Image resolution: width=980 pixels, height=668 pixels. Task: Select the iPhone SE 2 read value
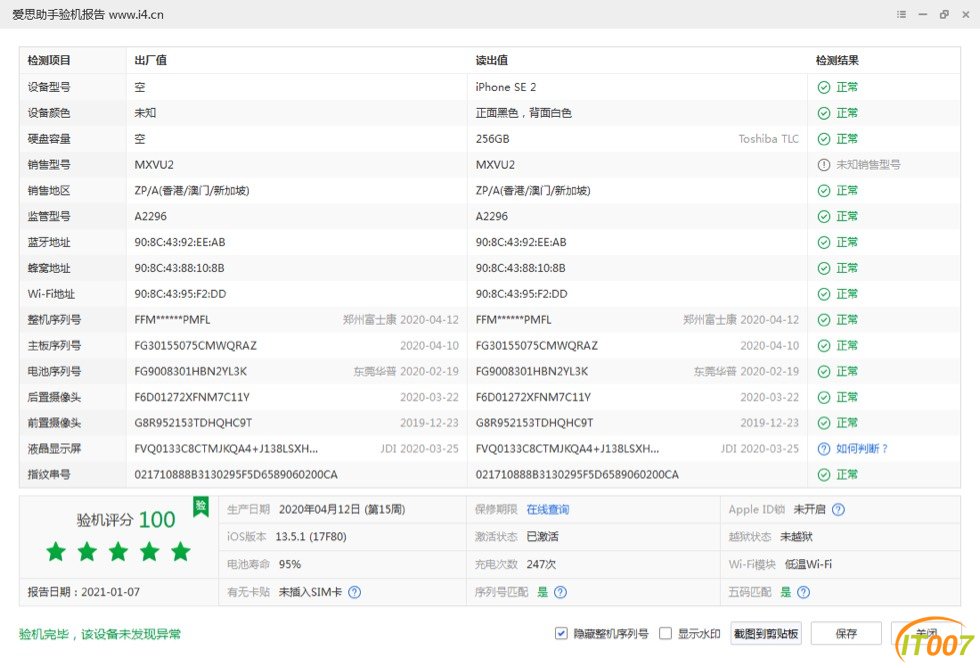point(506,87)
